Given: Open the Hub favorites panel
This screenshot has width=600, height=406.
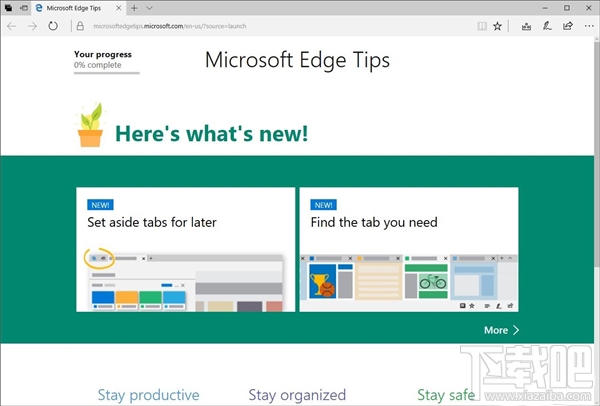Looking at the screenshot, I should (x=526, y=26).
